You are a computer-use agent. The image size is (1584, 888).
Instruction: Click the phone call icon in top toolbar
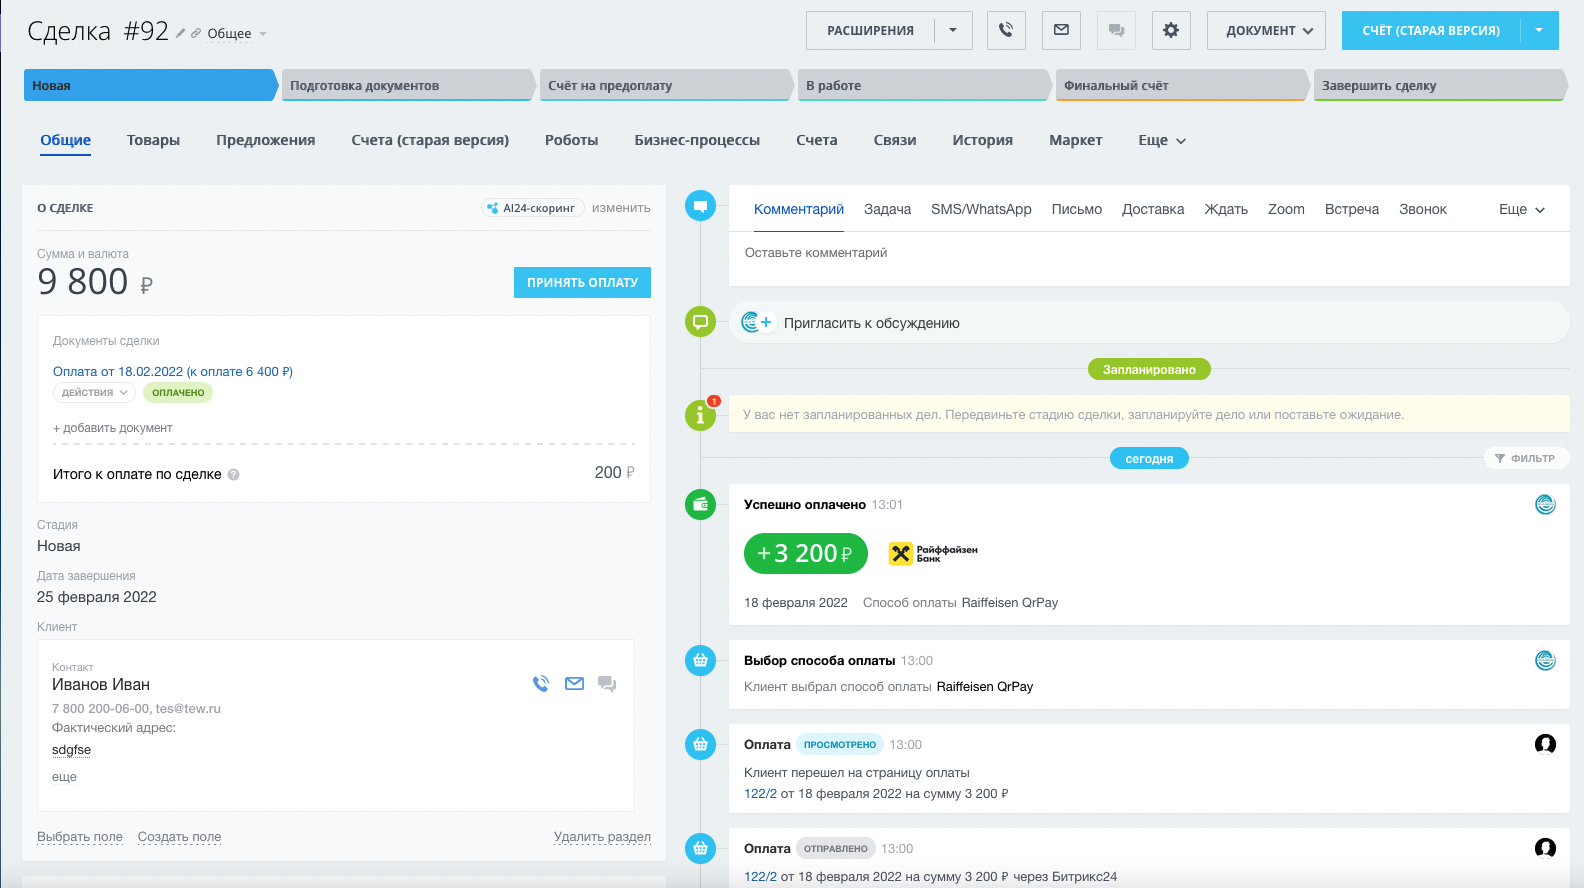[1006, 30]
